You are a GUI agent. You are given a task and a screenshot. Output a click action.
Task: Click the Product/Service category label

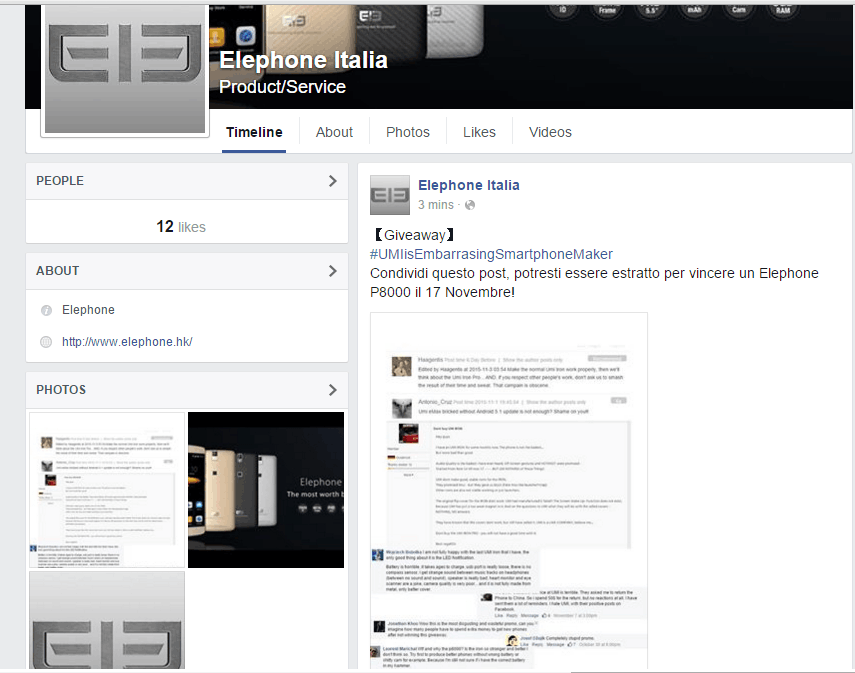(282, 87)
